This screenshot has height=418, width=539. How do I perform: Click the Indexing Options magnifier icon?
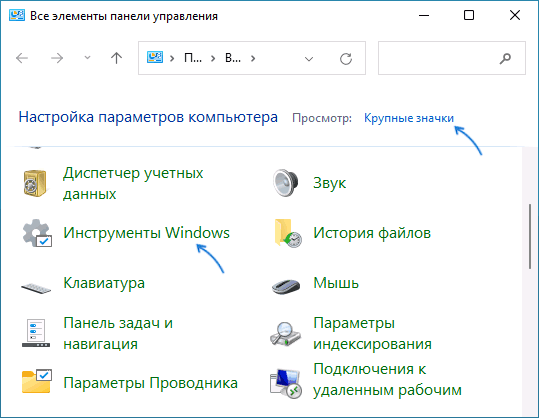point(285,333)
